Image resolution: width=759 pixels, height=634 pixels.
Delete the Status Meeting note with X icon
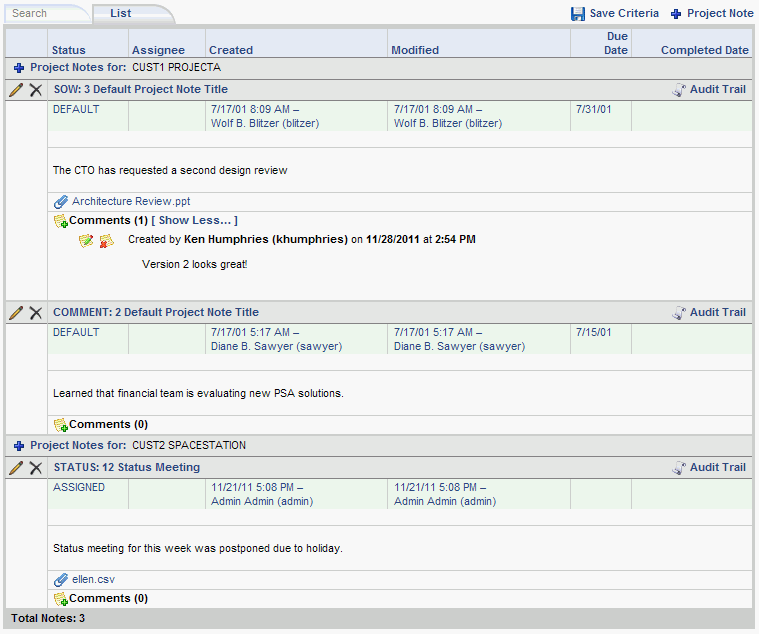[x=36, y=468]
